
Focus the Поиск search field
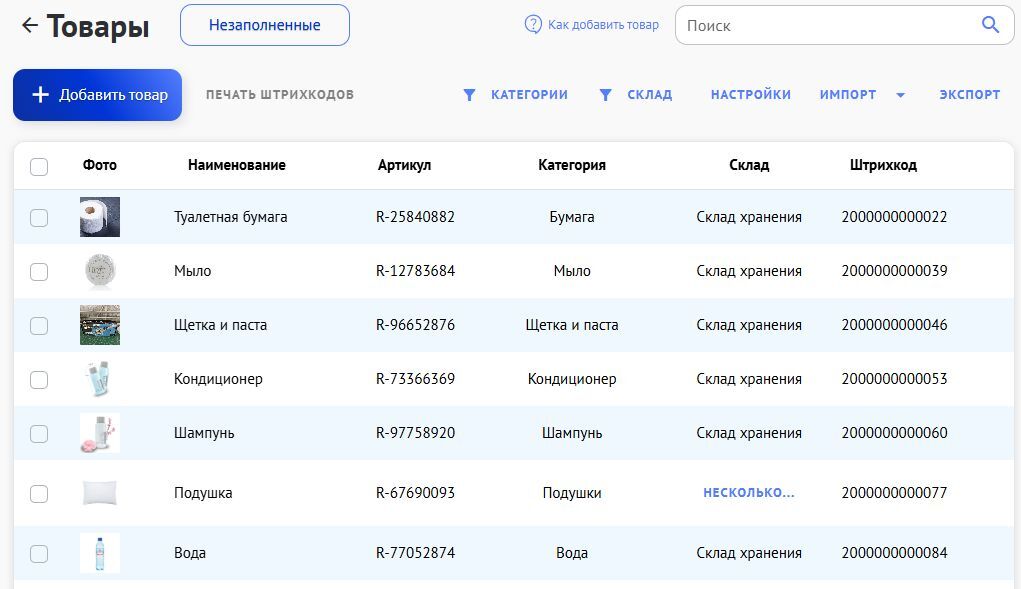click(x=825, y=26)
